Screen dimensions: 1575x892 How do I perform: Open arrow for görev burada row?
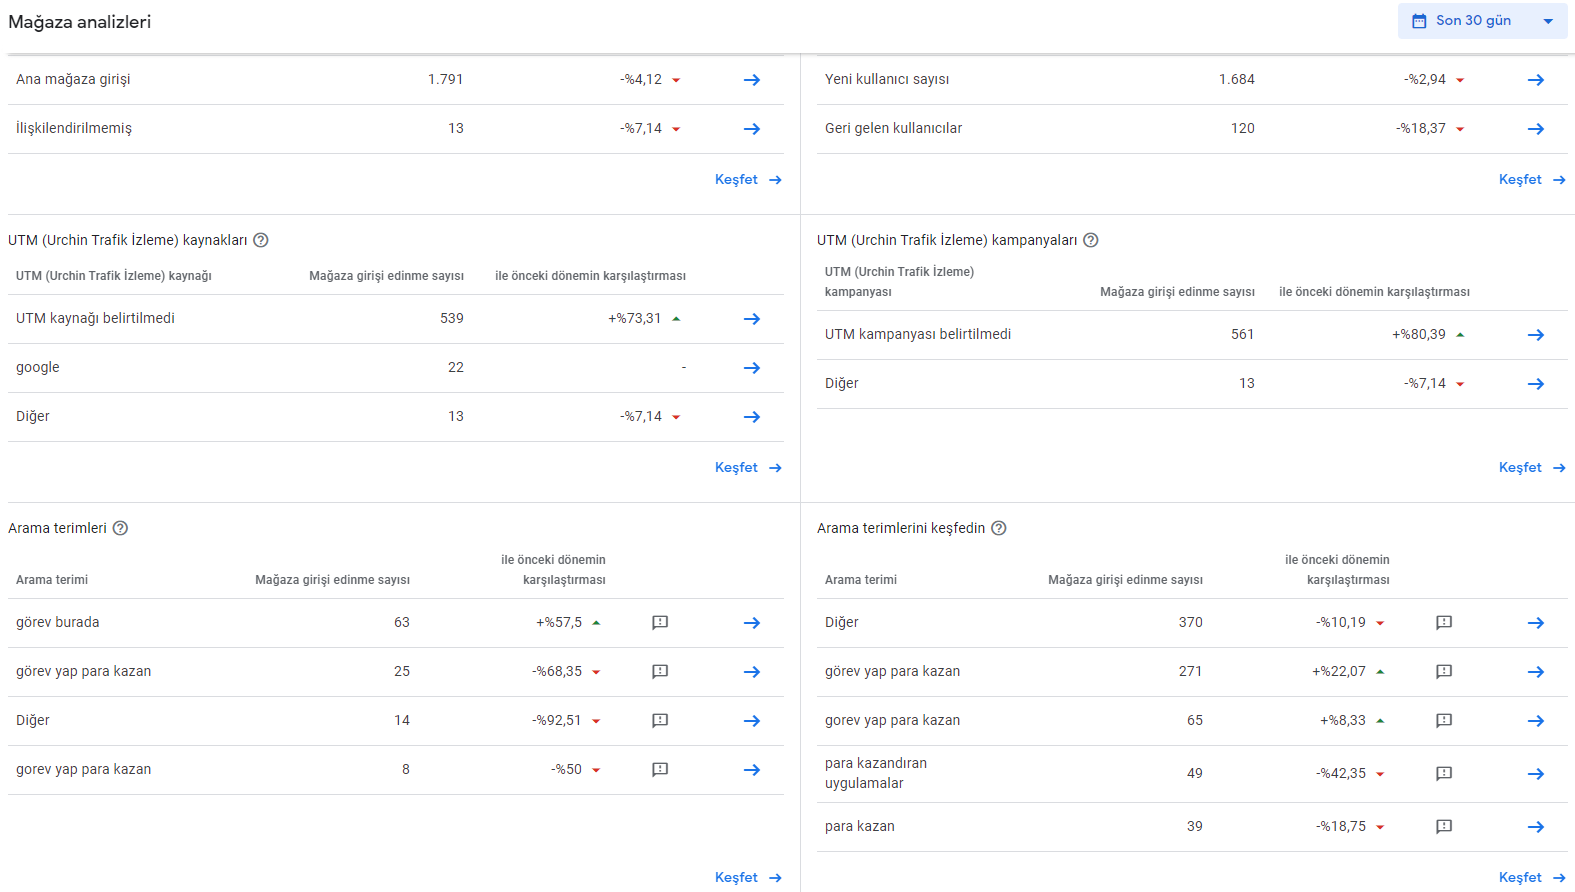[x=752, y=623]
